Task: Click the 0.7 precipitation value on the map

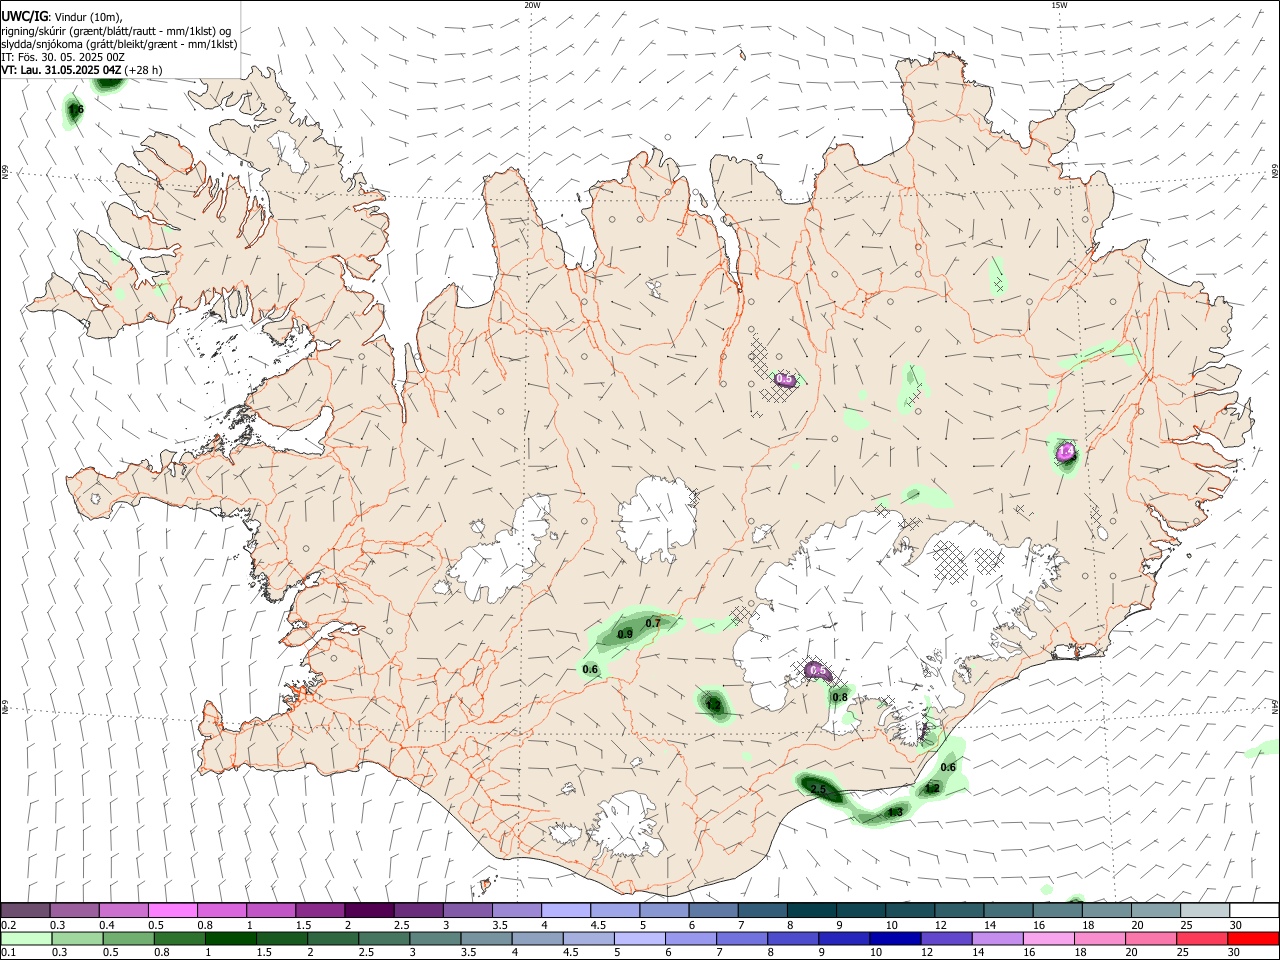Action: point(653,623)
